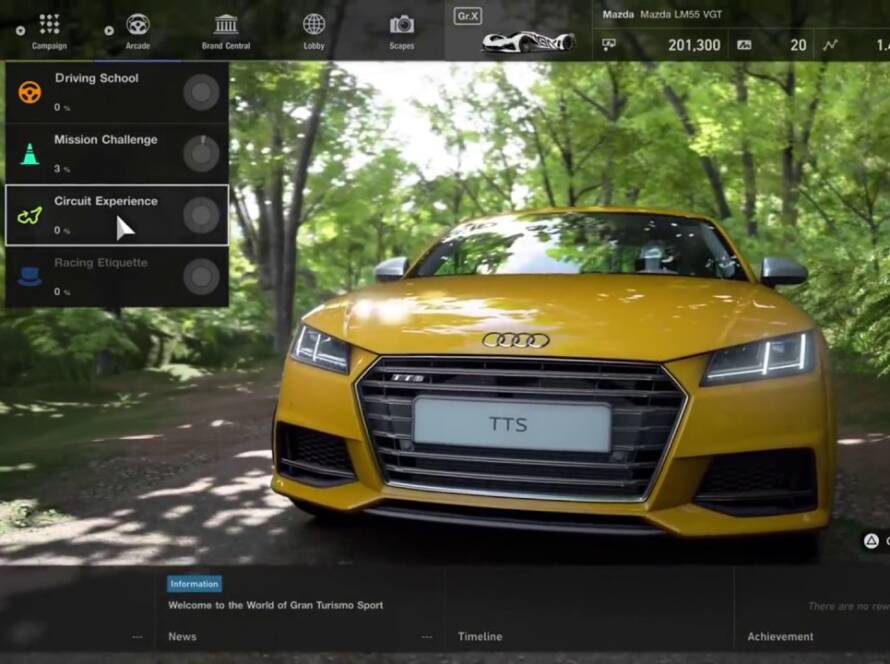The height and width of the screenshot is (664, 890).
Task: Select the Arcade steering wheel icon
Action: pyautogui.click(x=138, y=25)
